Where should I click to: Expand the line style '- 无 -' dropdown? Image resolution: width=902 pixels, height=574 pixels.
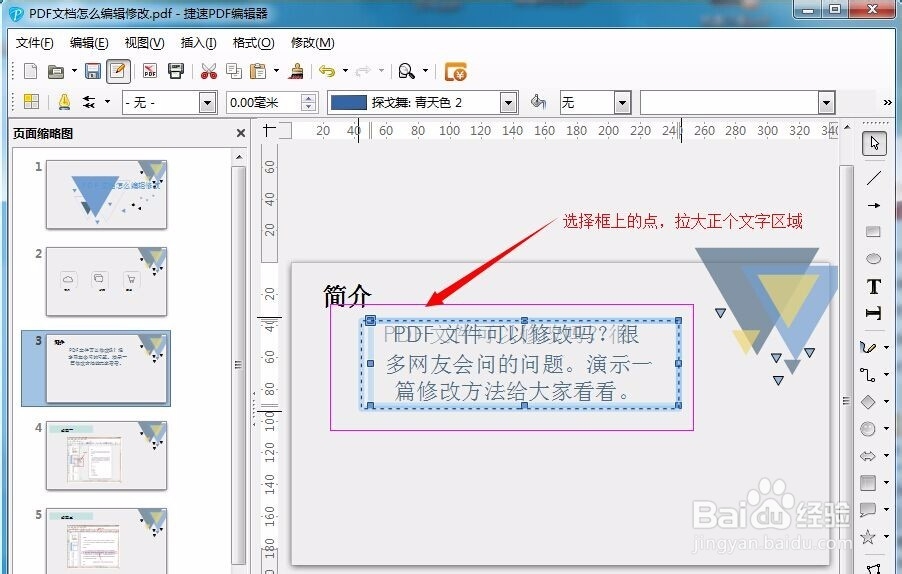tap(207, 103)
